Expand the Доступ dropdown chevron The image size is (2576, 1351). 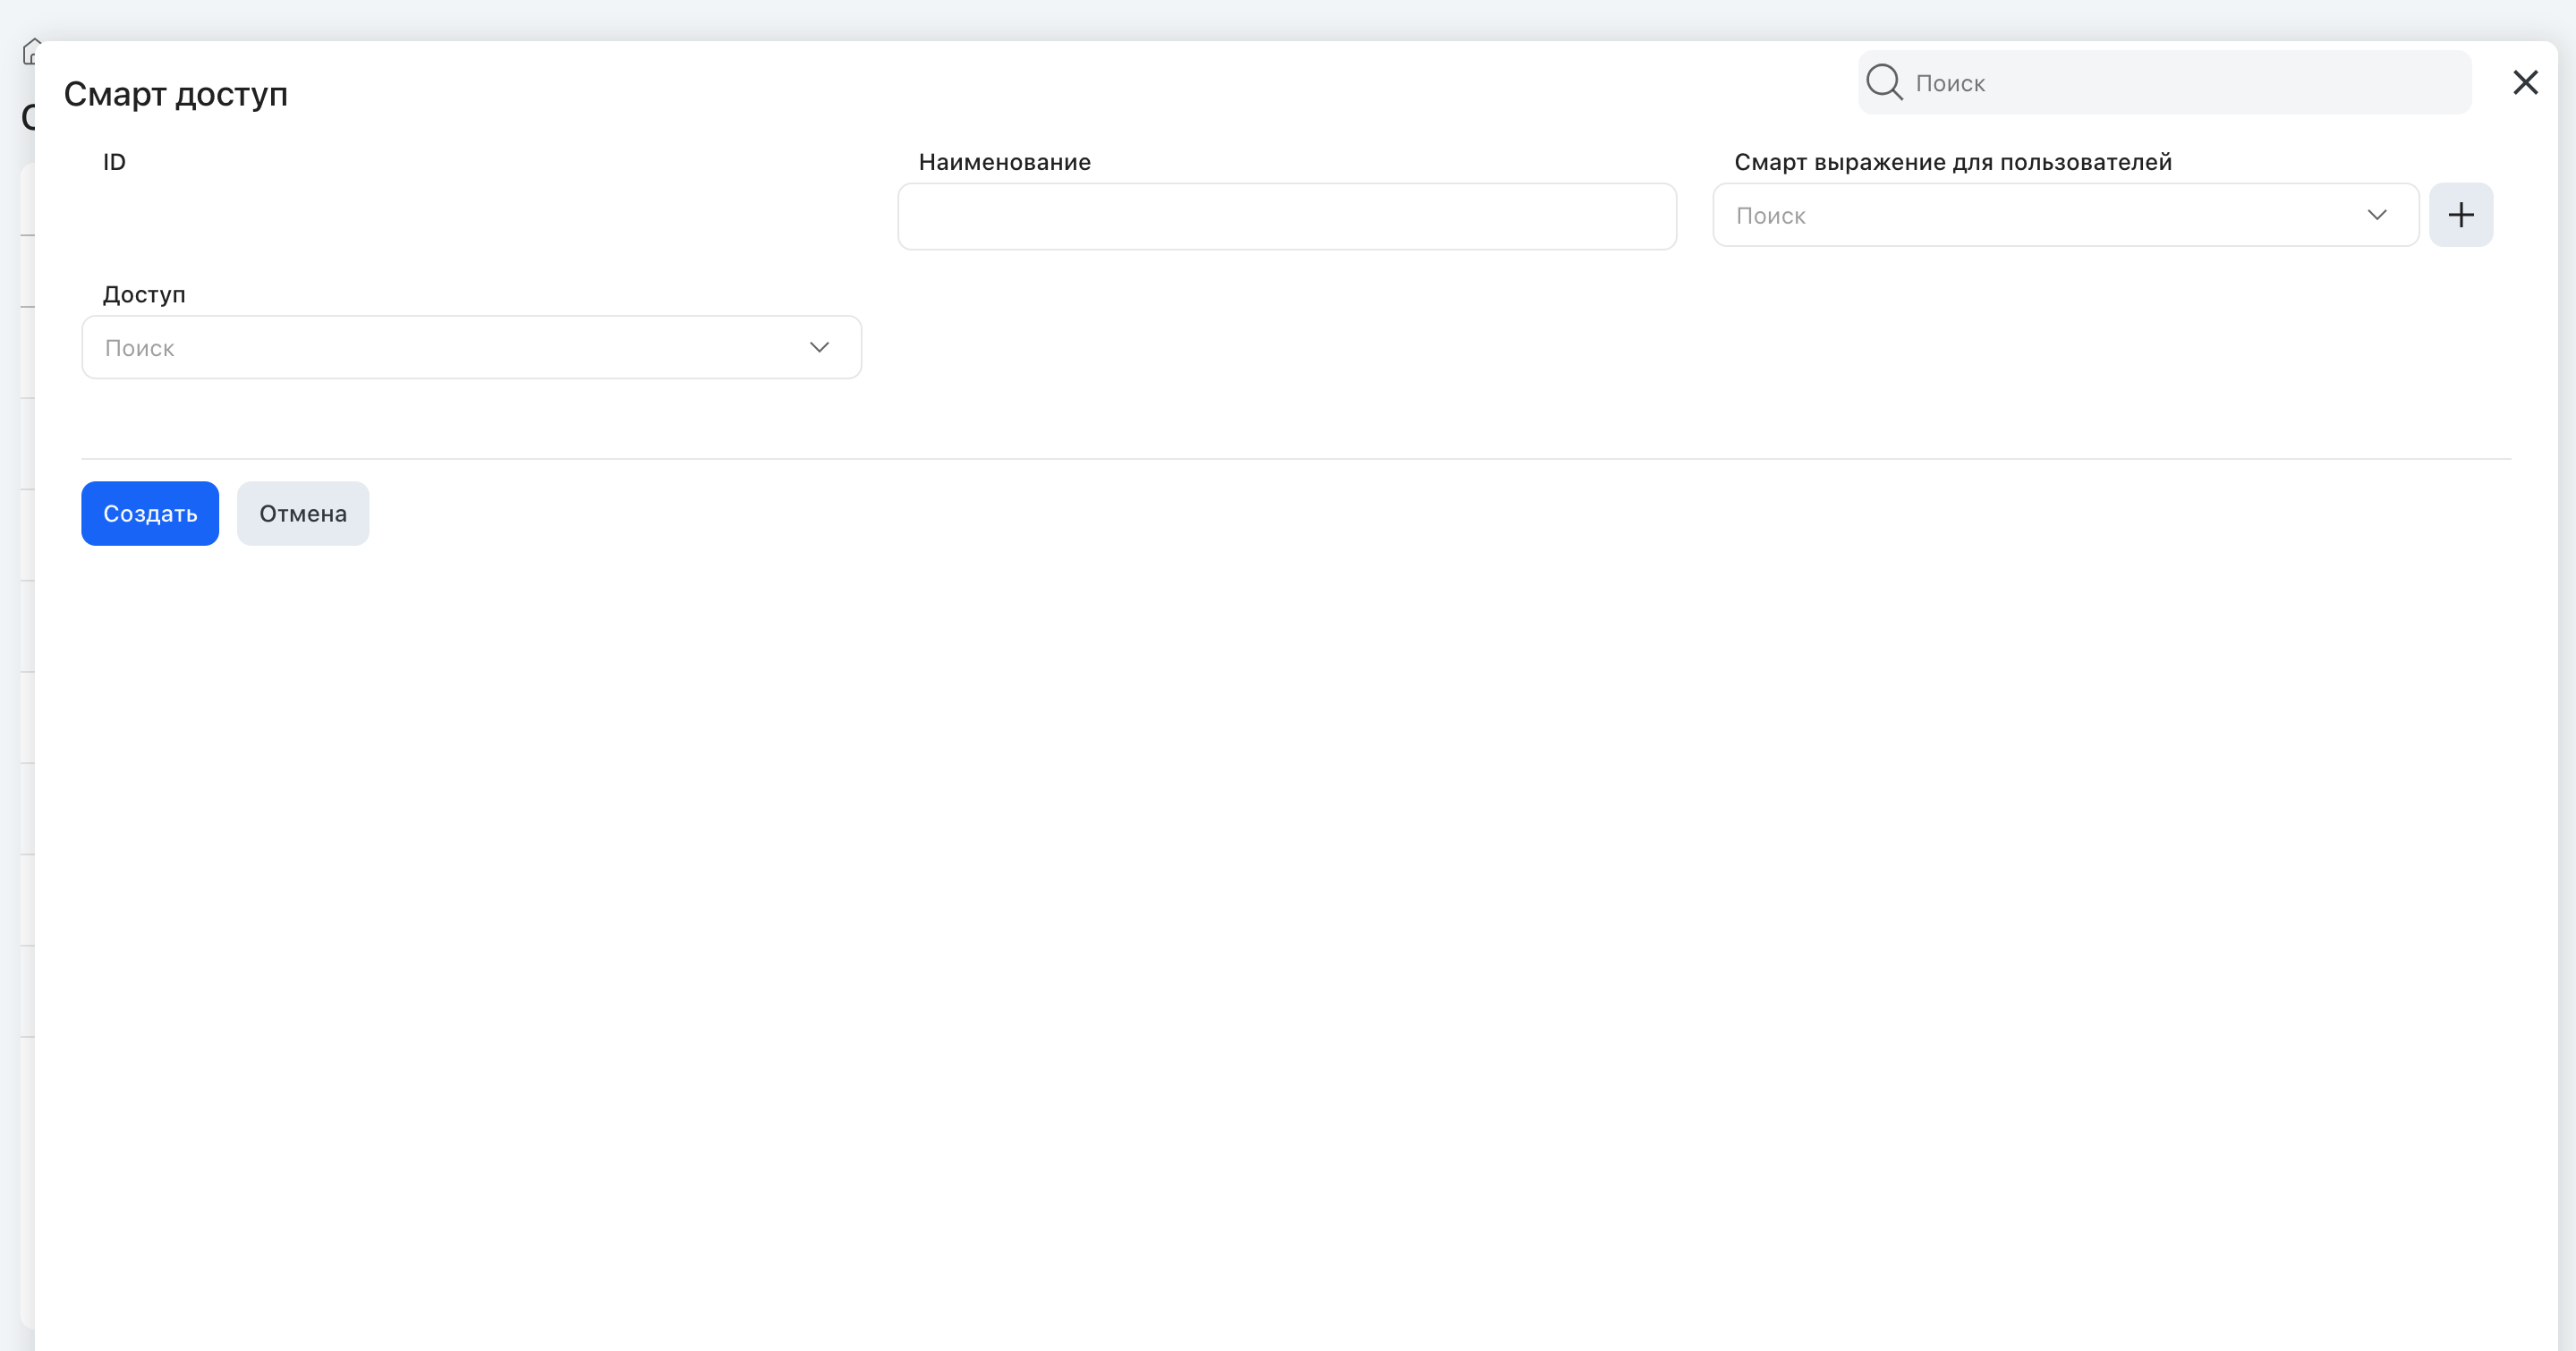[819, 347]
